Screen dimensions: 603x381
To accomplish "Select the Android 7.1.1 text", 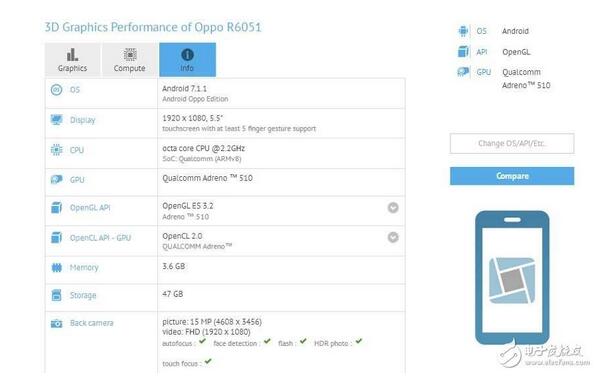I will coord(185,89).
